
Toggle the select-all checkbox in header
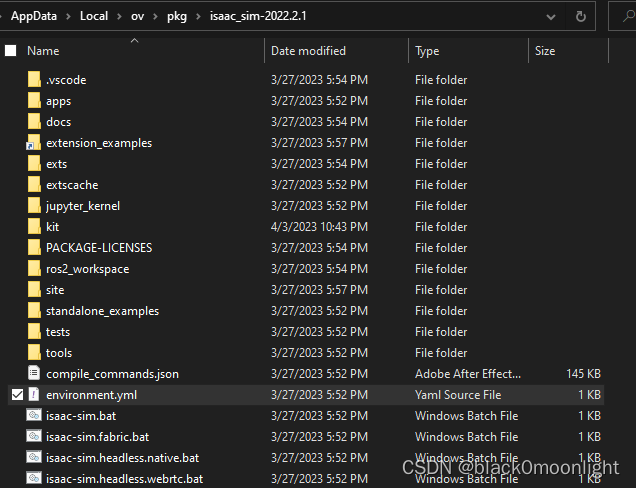coord(11,51)
